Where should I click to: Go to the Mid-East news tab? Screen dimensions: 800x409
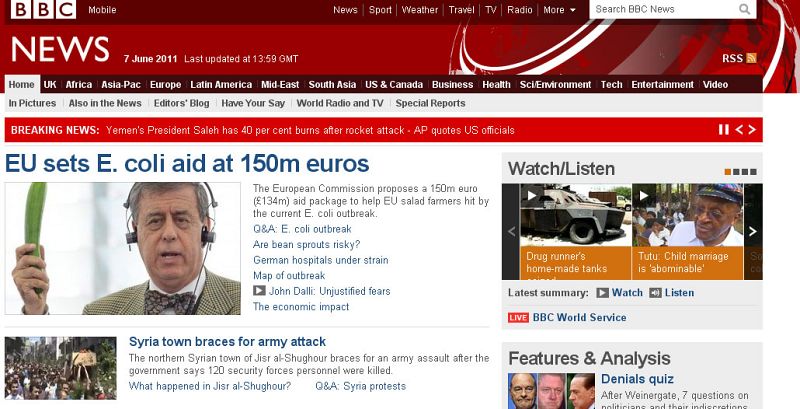(x=280, y=85)
